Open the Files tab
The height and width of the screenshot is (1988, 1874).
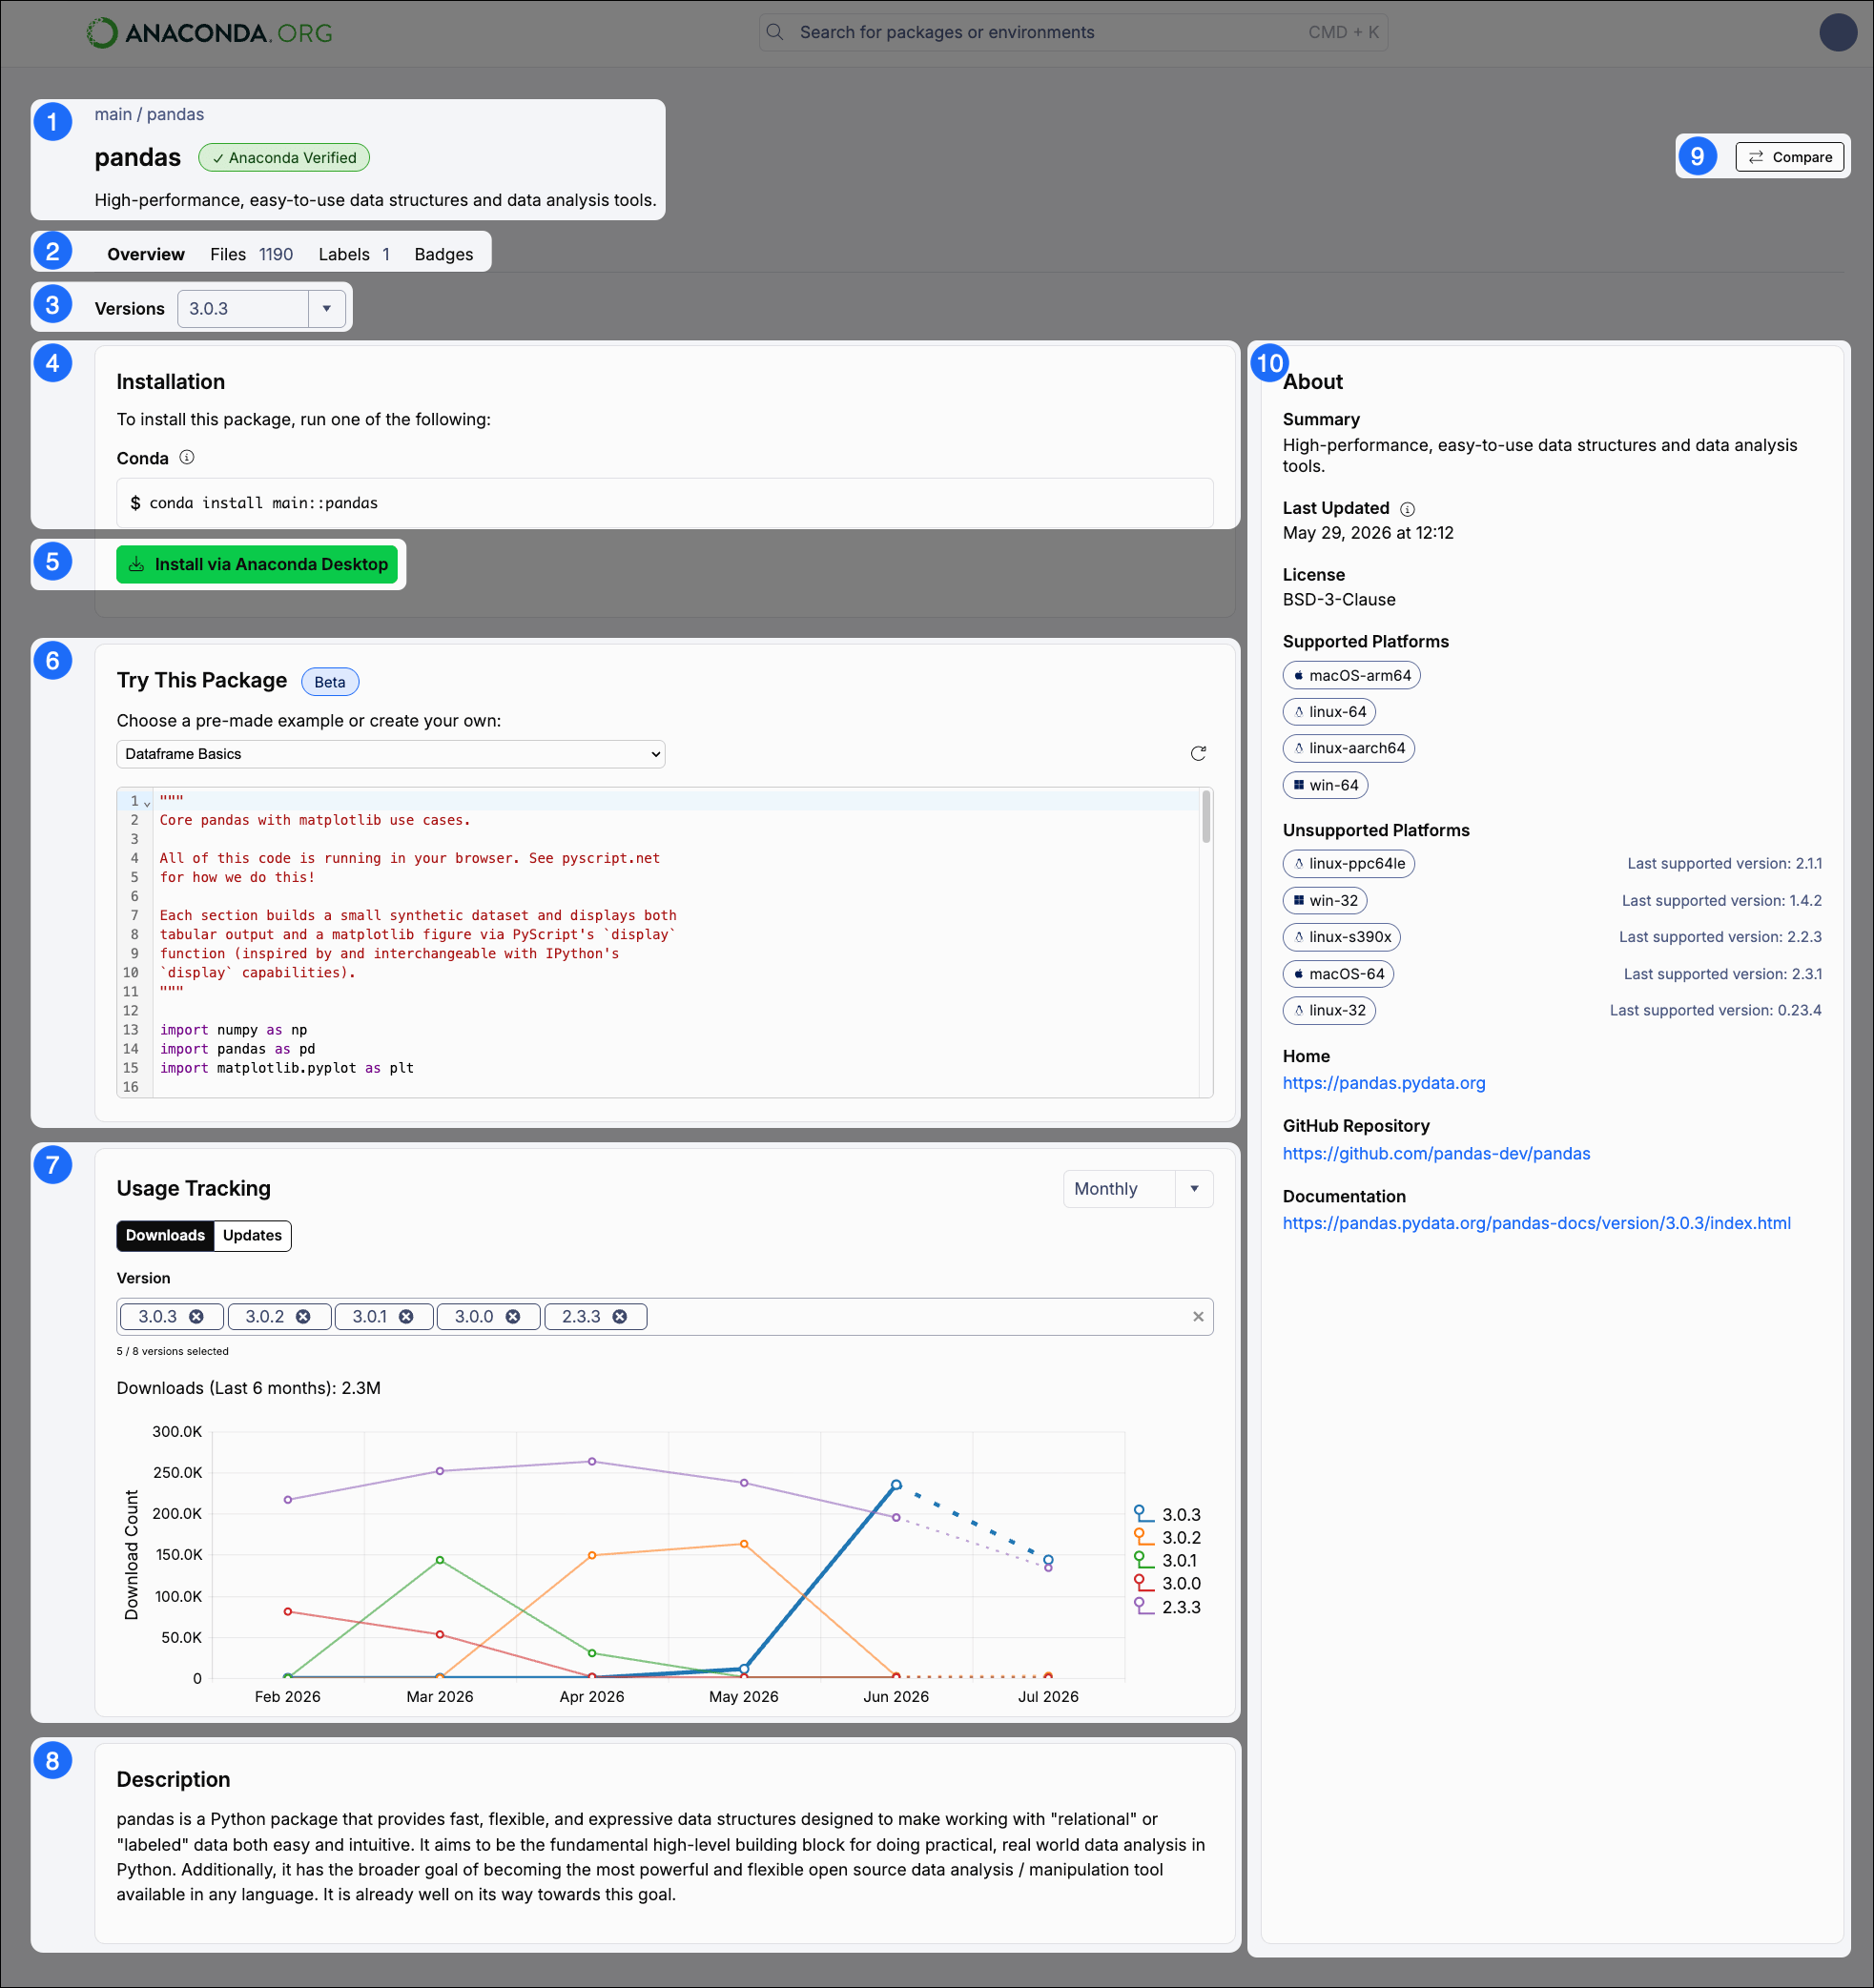click(251, 254)
